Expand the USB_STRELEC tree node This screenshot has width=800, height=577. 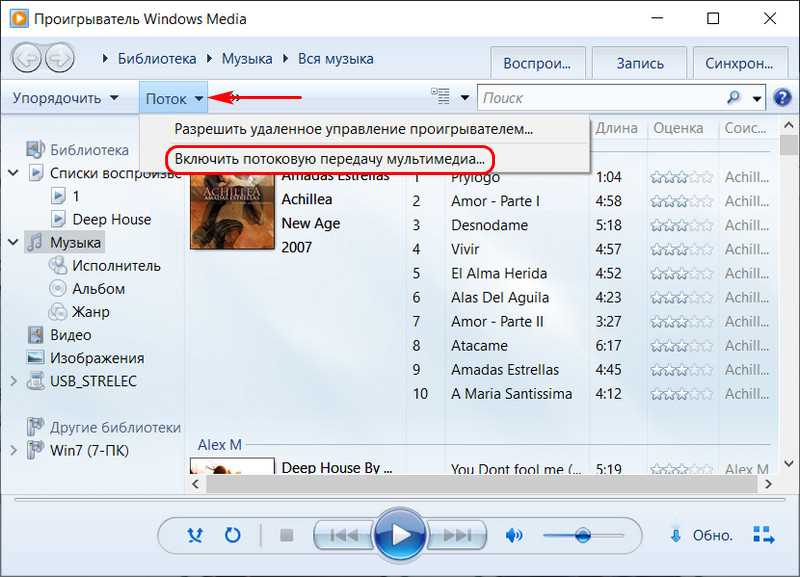click(13, 381)
